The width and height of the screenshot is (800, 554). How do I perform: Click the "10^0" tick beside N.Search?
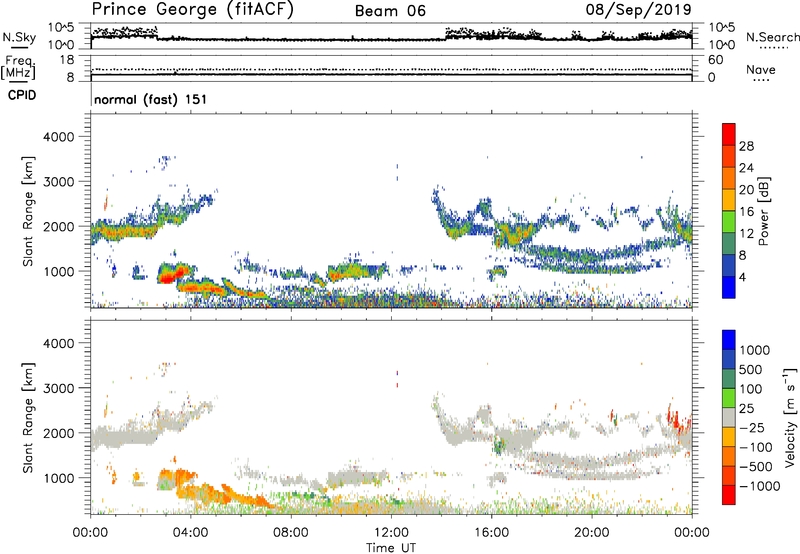[721, 45]
